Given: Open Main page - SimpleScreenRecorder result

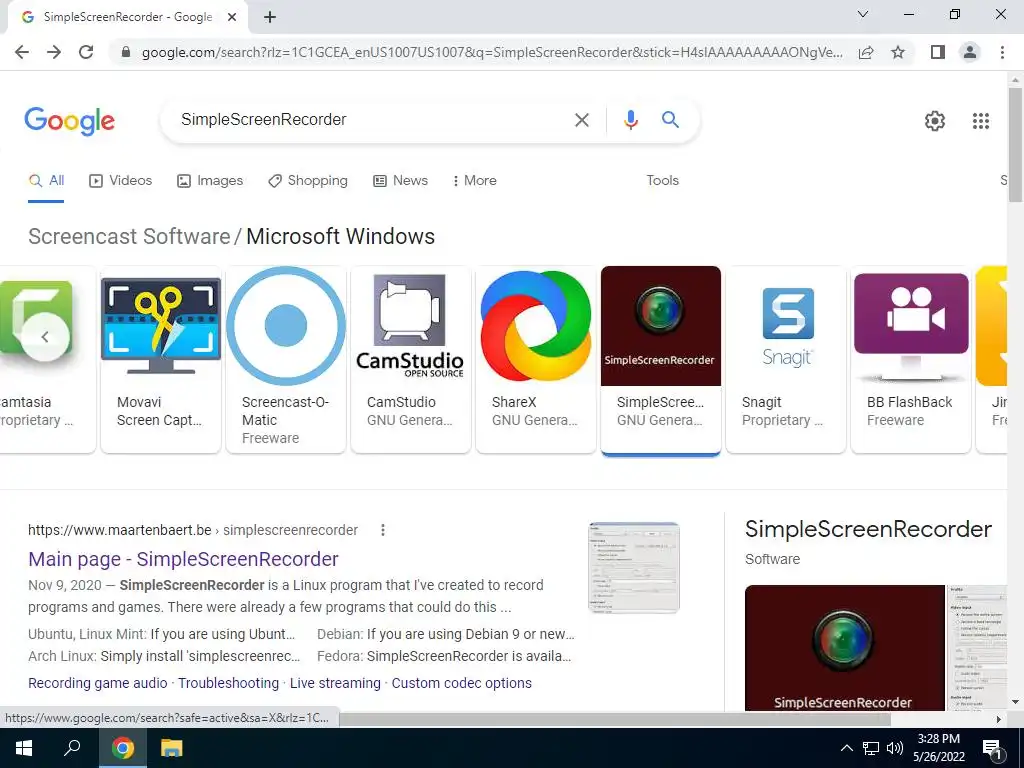Looking at the screenshot, I should click(184, 560).
